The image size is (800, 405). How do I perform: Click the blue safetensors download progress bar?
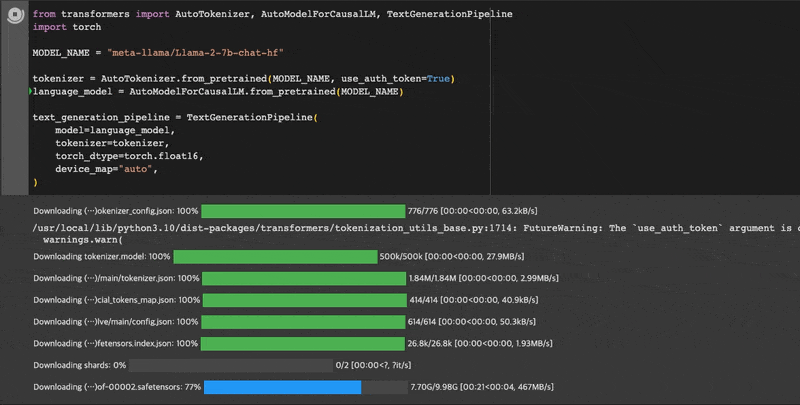point(283,387)
